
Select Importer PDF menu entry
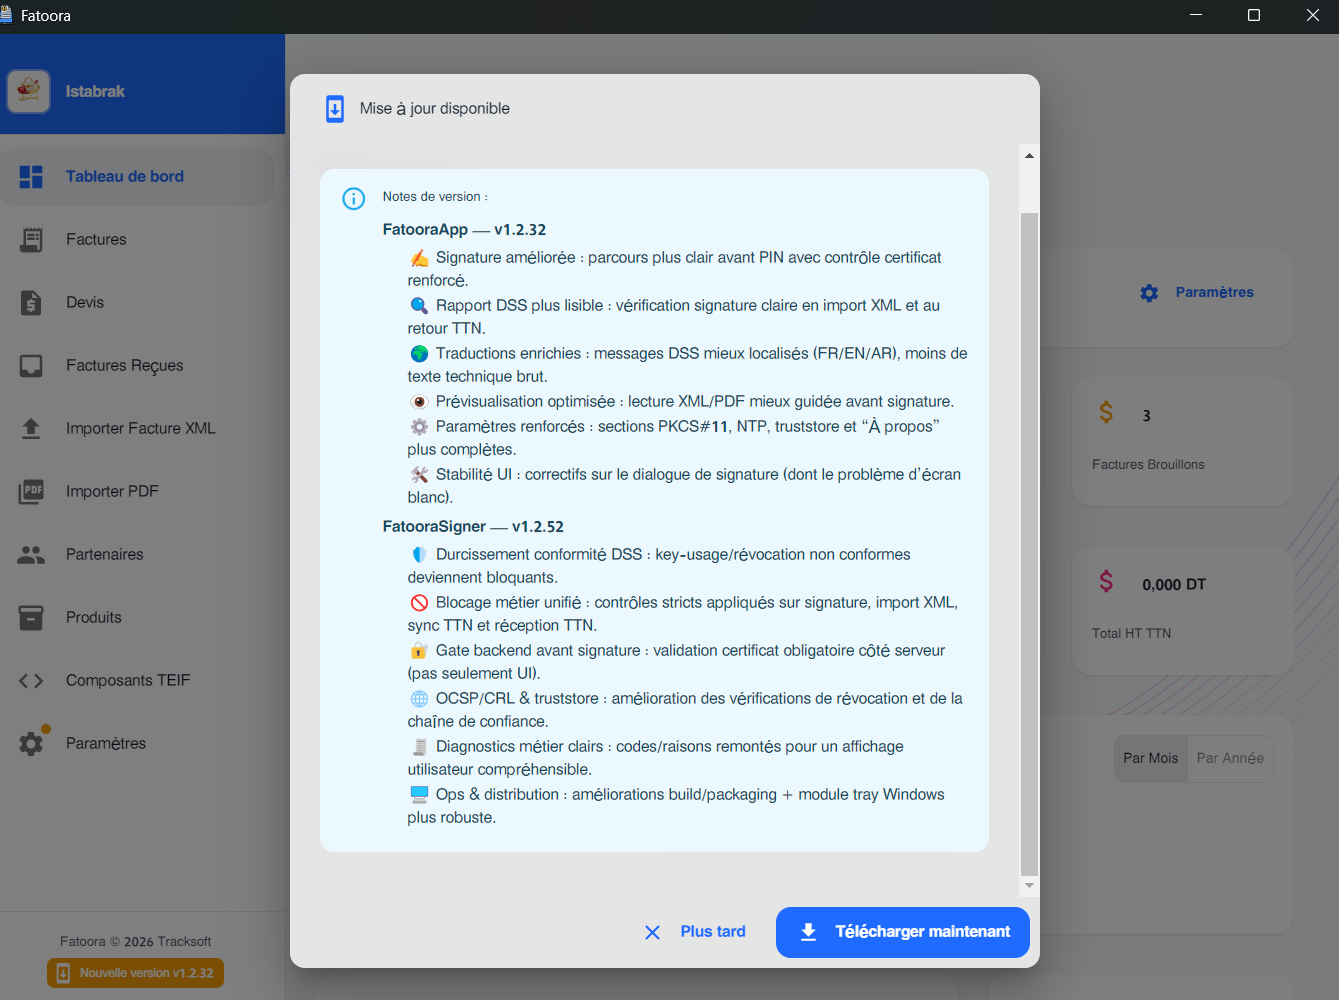pos(138,492)
